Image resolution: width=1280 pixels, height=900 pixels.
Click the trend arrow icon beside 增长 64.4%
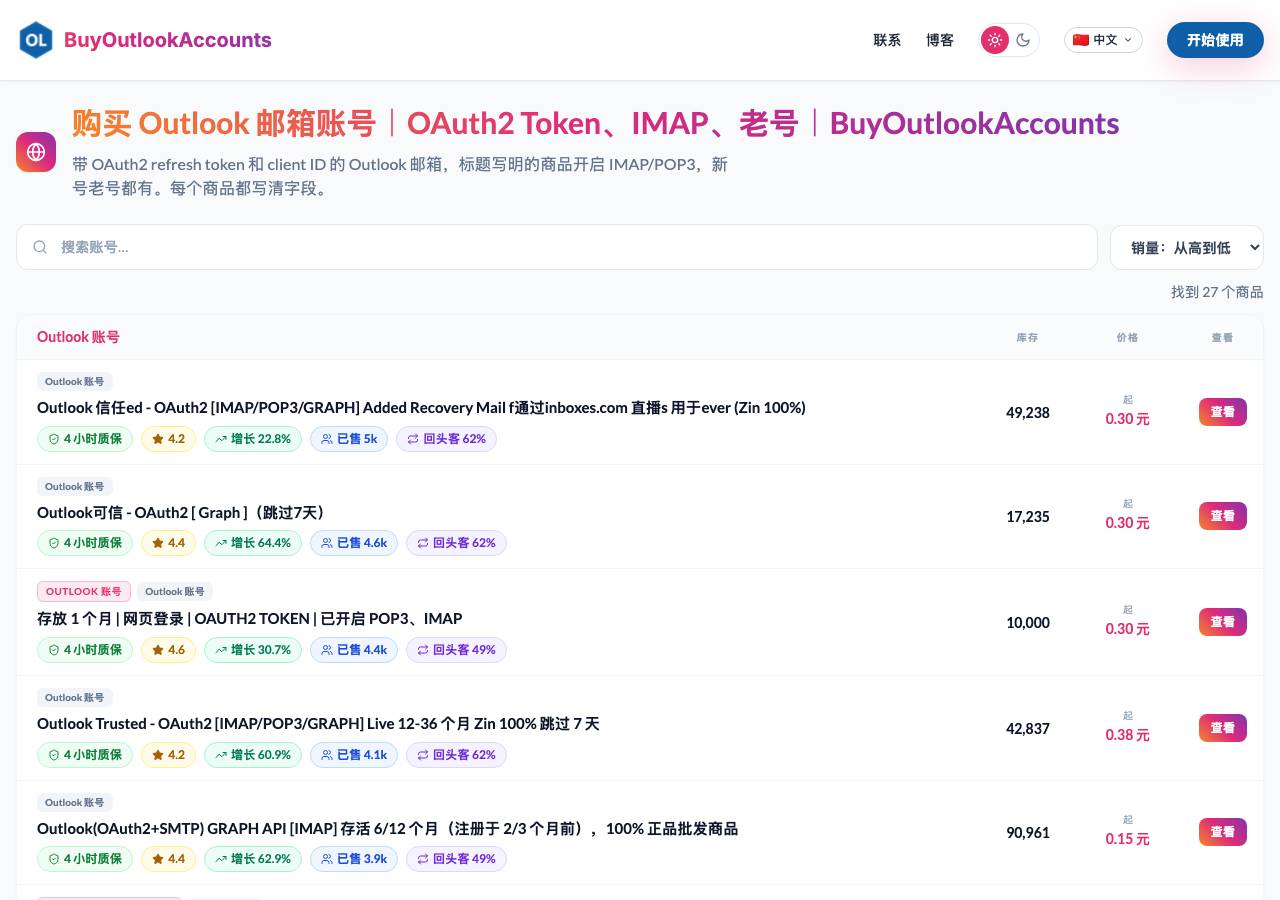click(221, 543)
